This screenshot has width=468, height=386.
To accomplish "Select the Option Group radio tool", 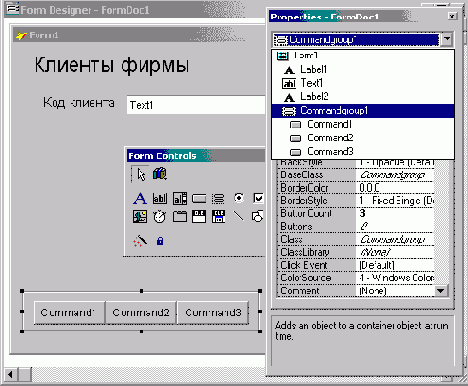I will tap(239, 198).
